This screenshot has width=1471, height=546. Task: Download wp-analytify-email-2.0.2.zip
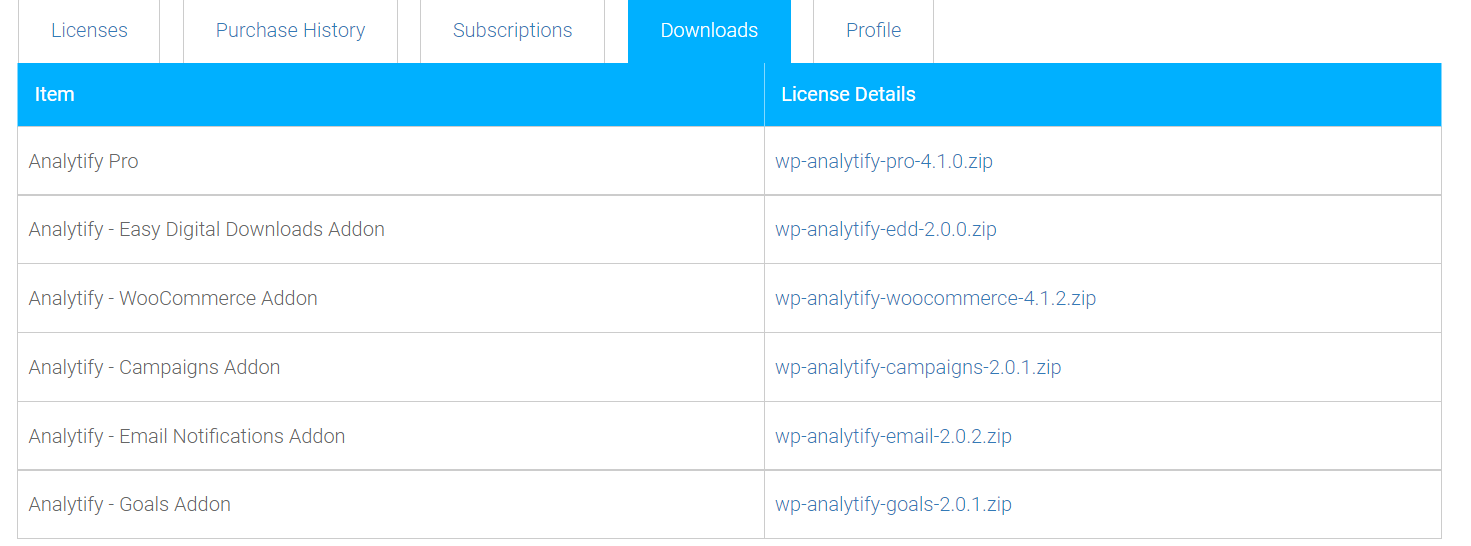click(893, 436)
